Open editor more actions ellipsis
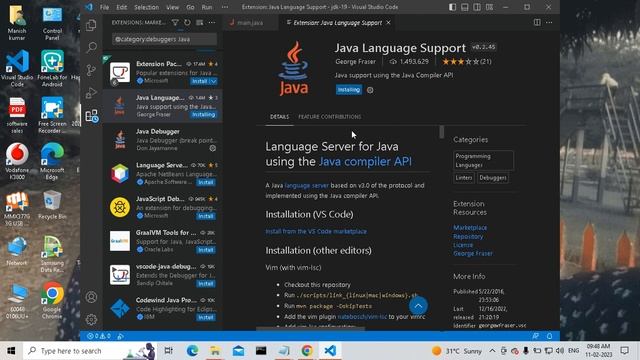The height and width of the screenshot is (360, 640). pos(549,22)
